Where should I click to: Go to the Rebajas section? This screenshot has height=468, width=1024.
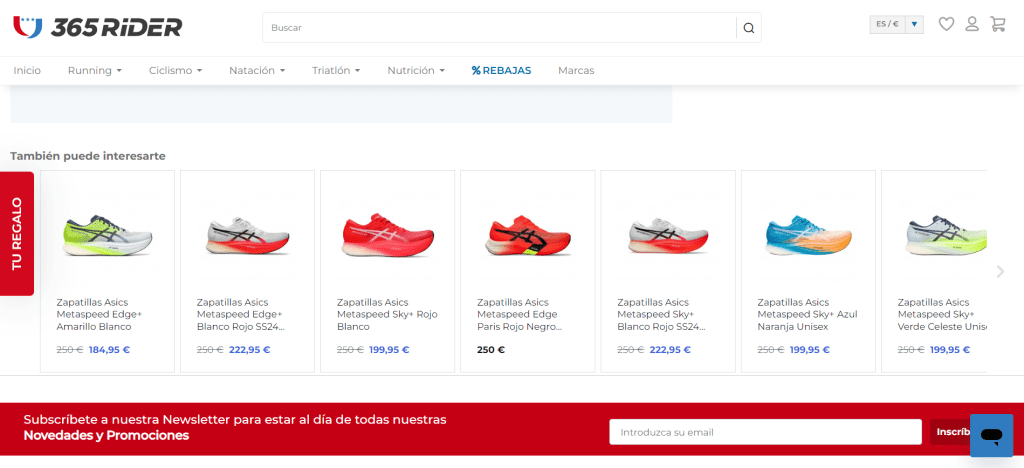click(x=501, y=71)
